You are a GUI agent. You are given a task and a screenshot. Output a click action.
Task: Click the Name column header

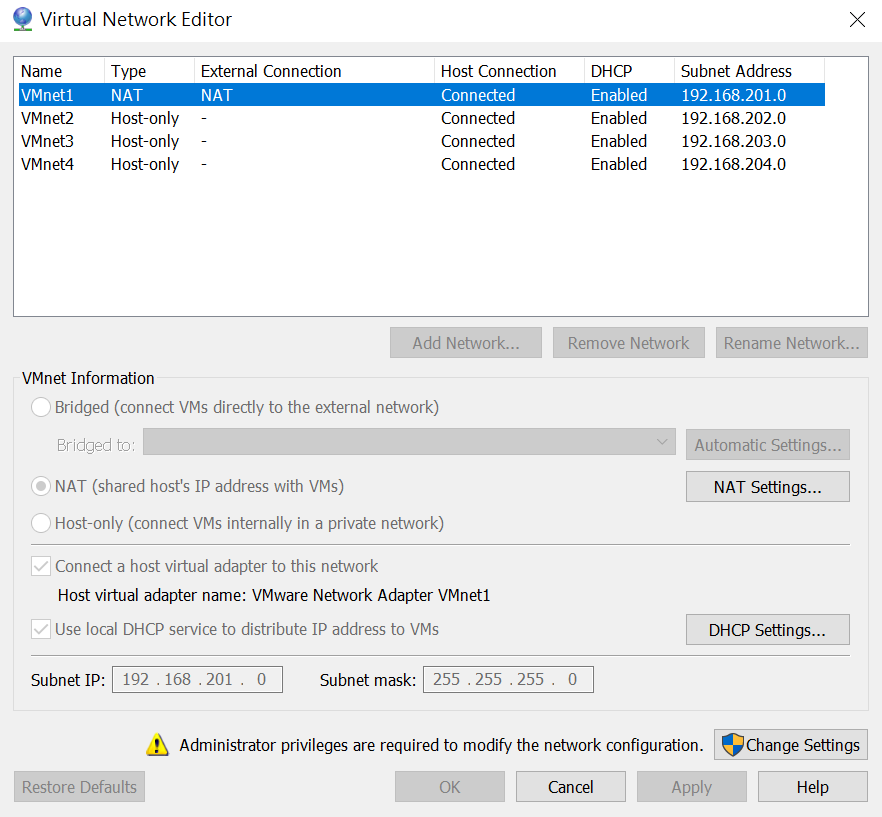tap(59, 71)
